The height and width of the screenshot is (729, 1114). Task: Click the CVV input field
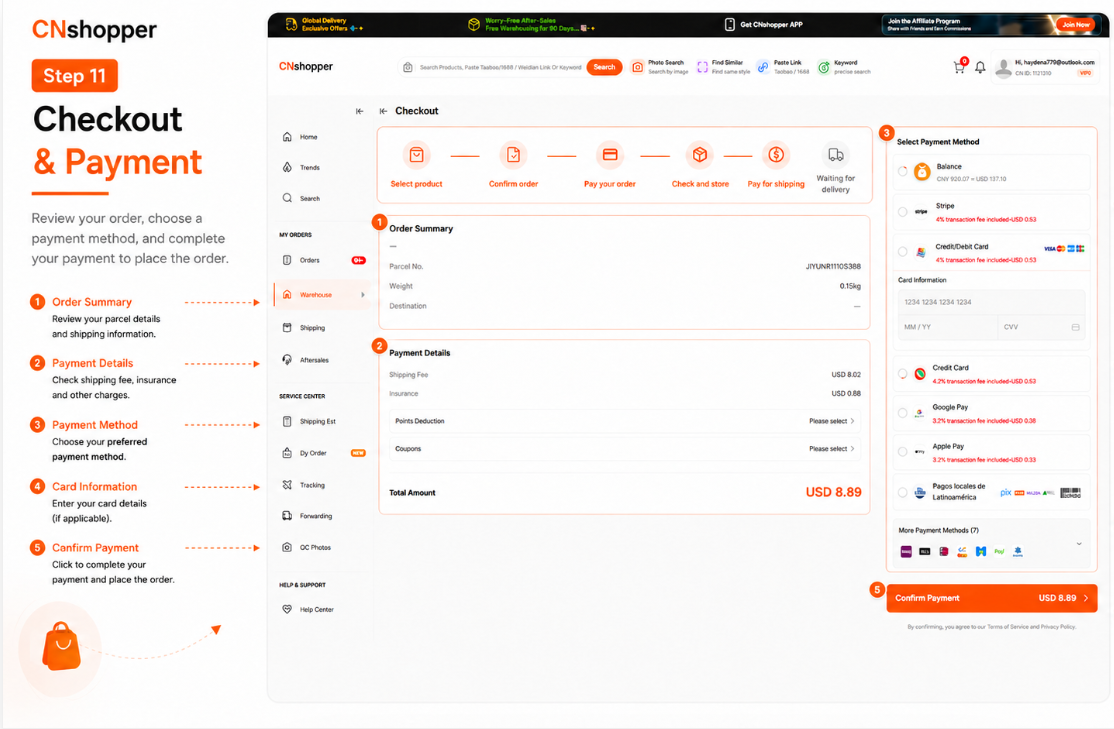[1042, 327]
